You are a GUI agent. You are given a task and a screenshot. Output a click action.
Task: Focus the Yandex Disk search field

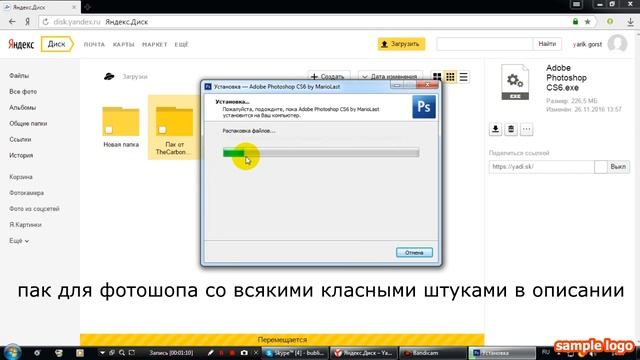tap(484, 44)
